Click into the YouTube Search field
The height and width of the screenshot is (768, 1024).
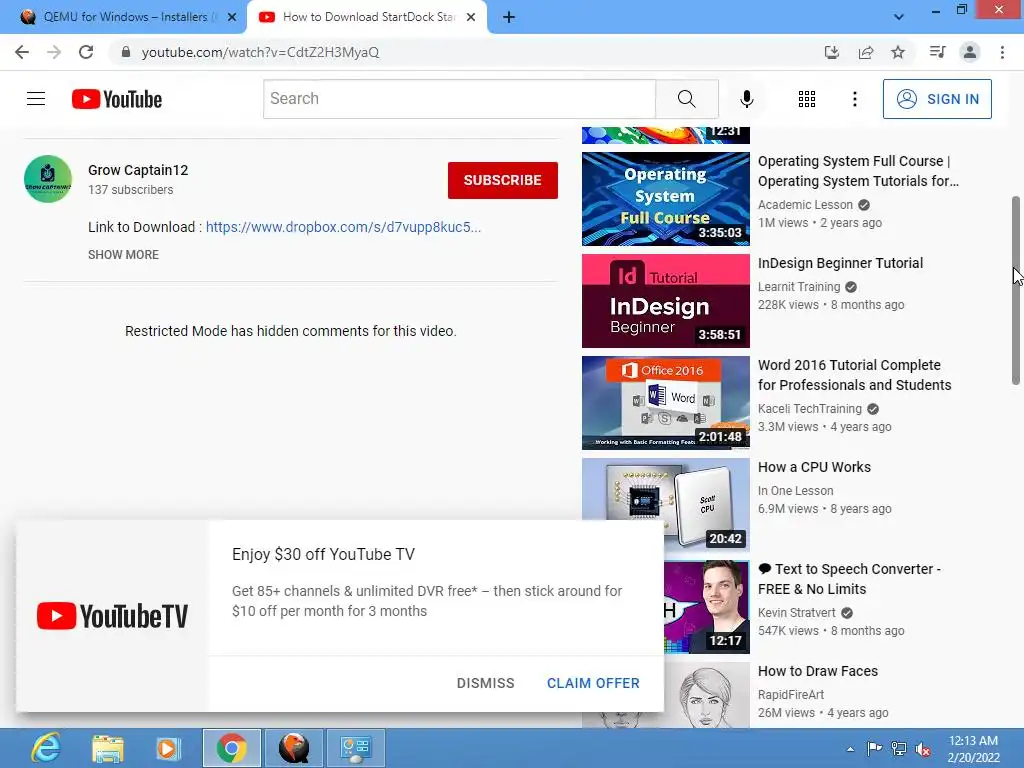coord(459,99)
